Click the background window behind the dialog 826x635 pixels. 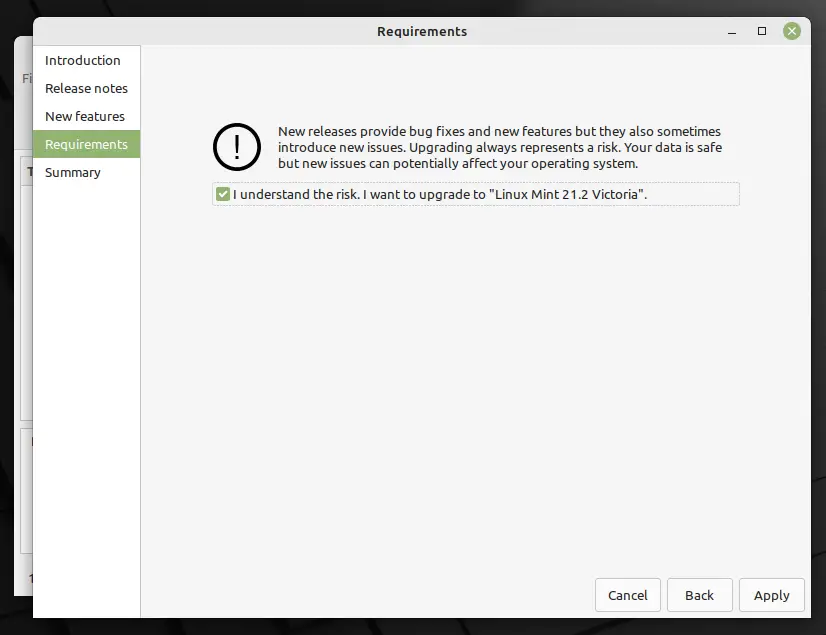pos(23,316)
